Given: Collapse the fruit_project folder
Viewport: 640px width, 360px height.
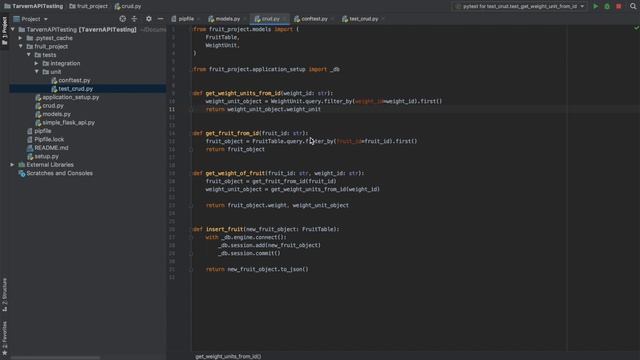Looking at the screenshot, I should point(20,46).
